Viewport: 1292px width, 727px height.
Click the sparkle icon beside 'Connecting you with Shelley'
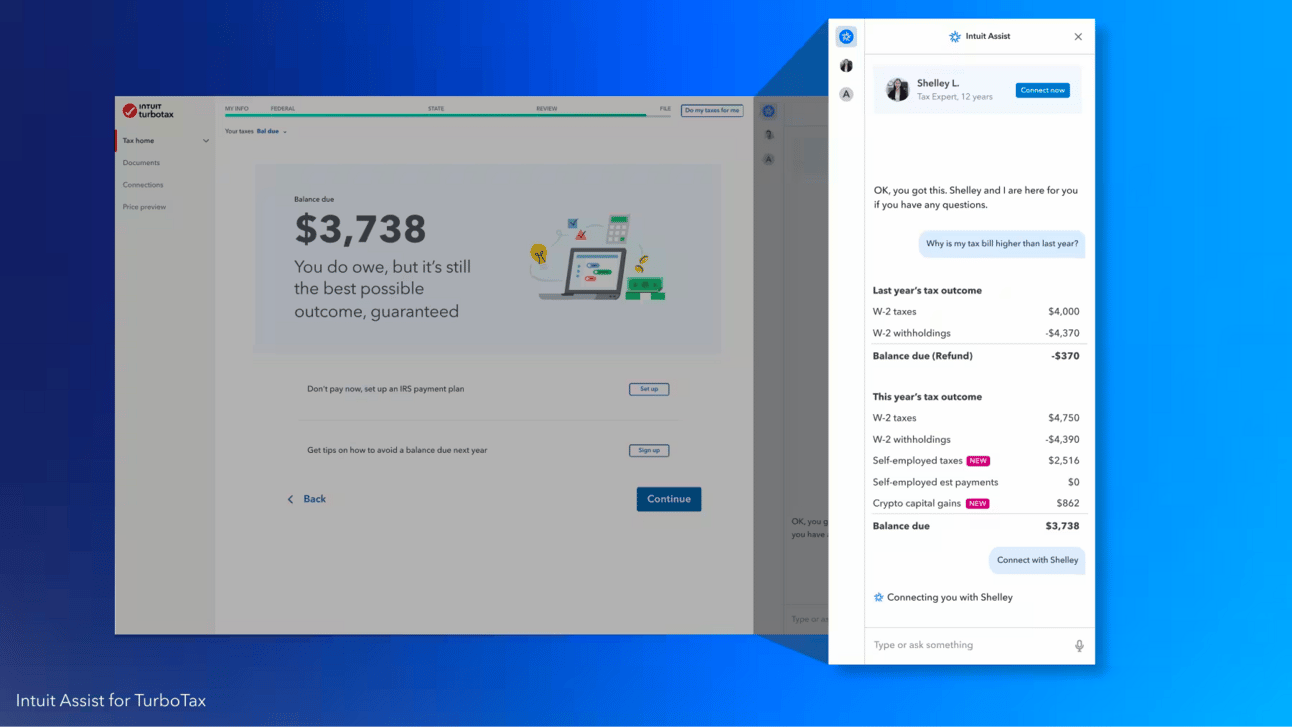click(879, 597)
